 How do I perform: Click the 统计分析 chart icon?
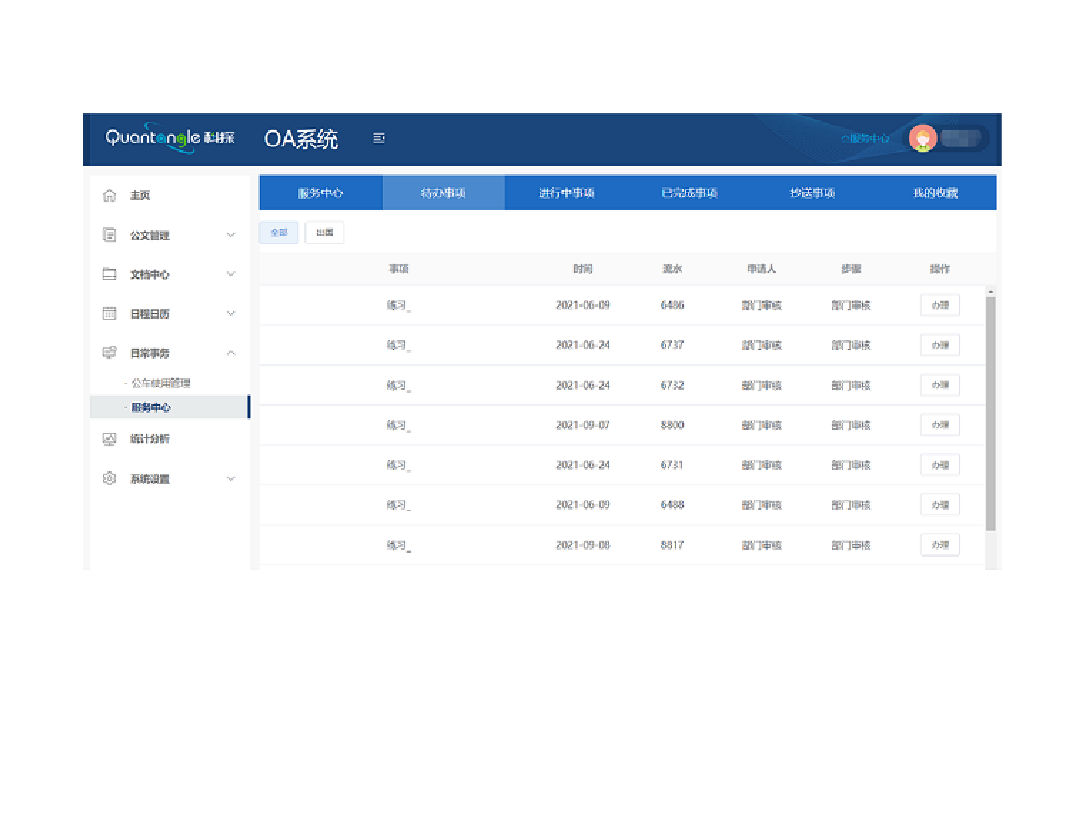coord(109,438)
